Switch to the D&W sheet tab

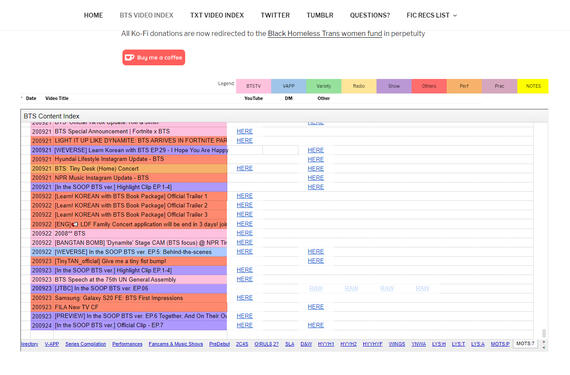[x=306, y=344]
